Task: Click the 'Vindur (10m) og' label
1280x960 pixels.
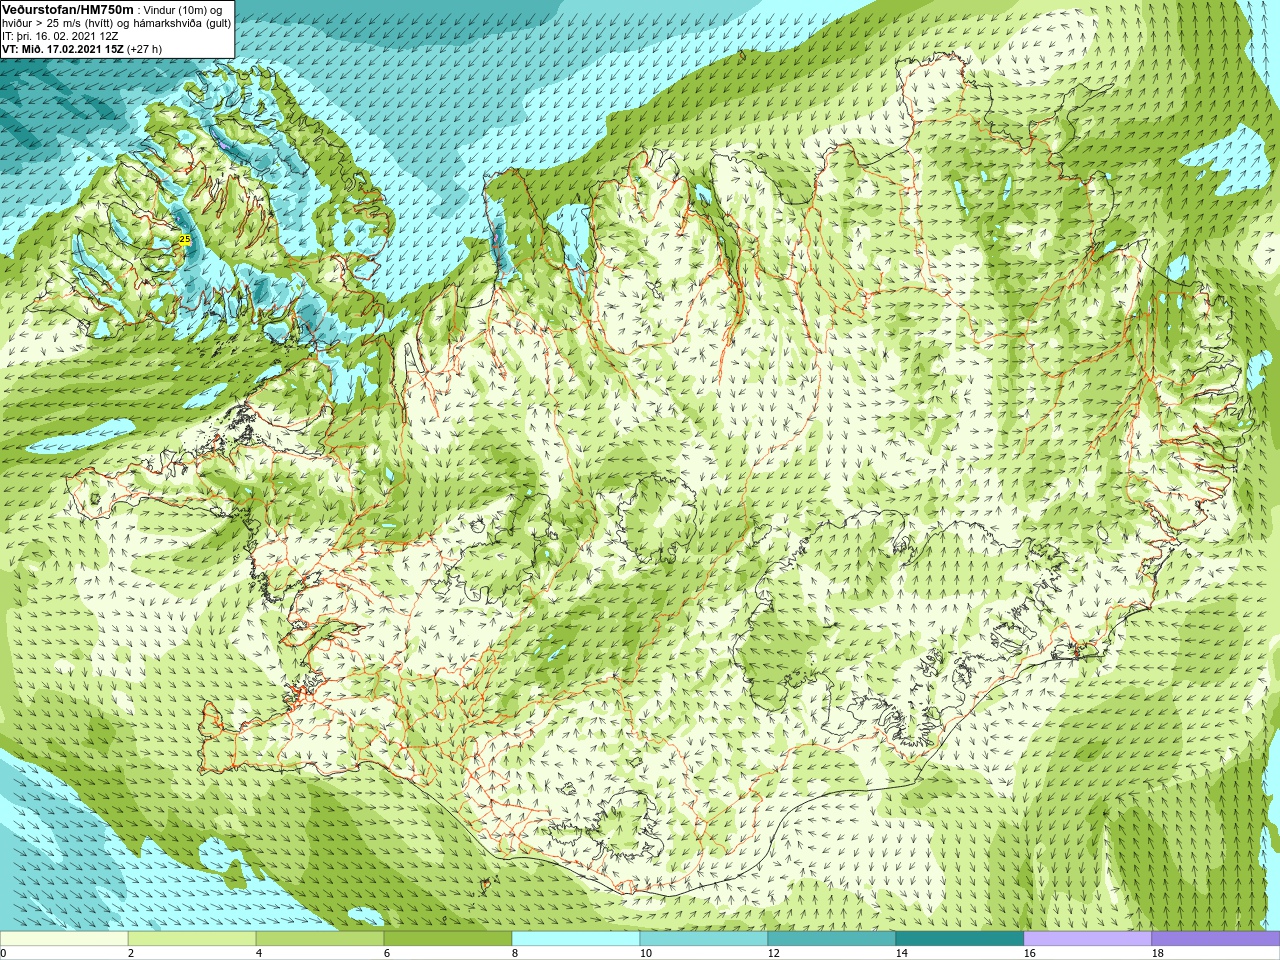Action: tap(183, 9)
